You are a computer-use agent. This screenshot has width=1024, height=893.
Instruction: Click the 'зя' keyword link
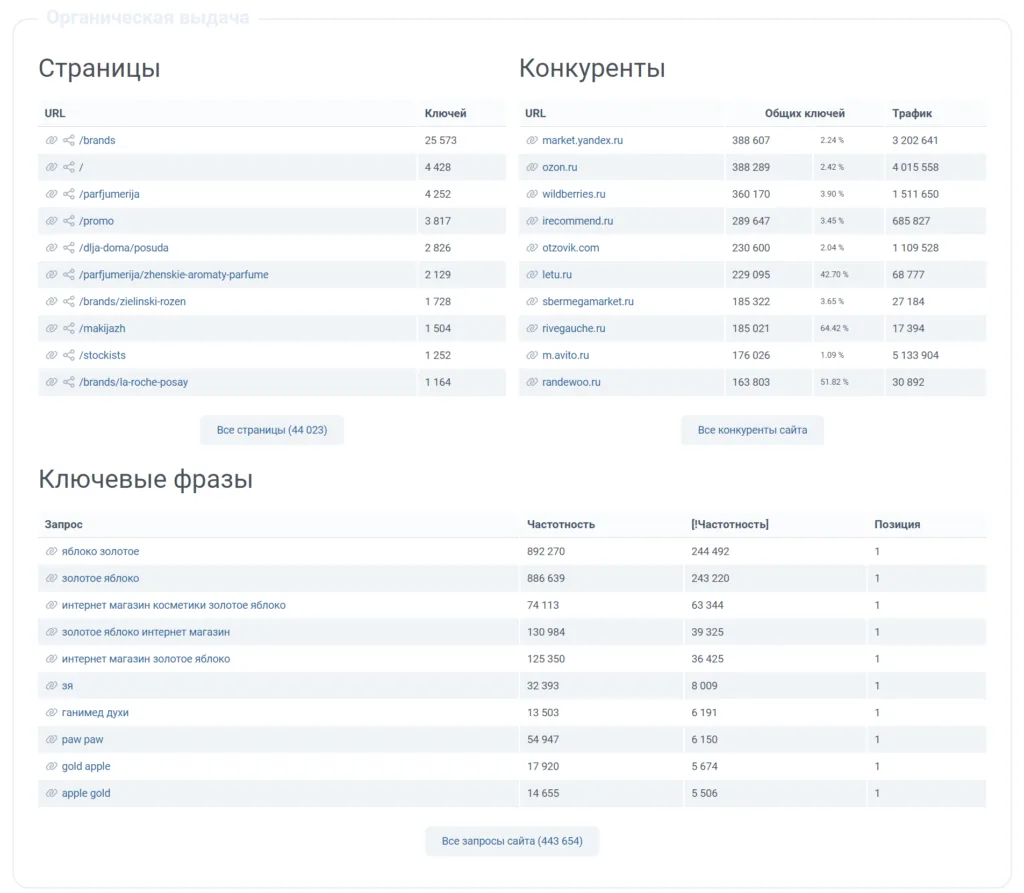(67, 686)
